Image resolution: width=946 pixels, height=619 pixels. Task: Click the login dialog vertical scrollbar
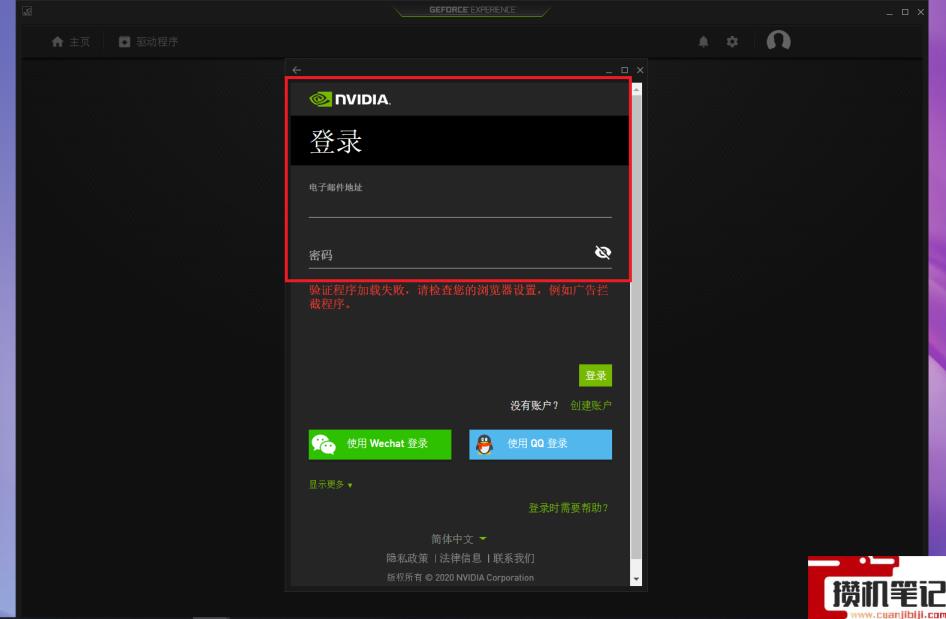(636, 326)
